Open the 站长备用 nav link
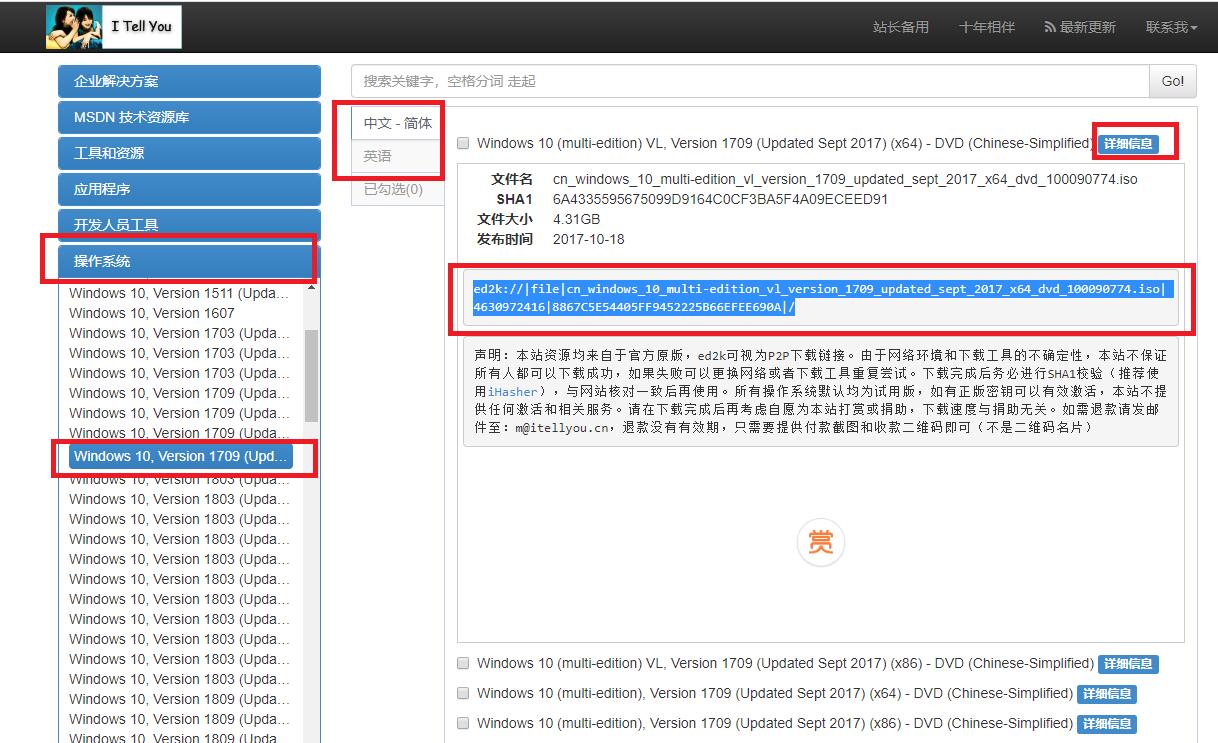Viewport: 1218px width, 743px height. click(901, 27)
